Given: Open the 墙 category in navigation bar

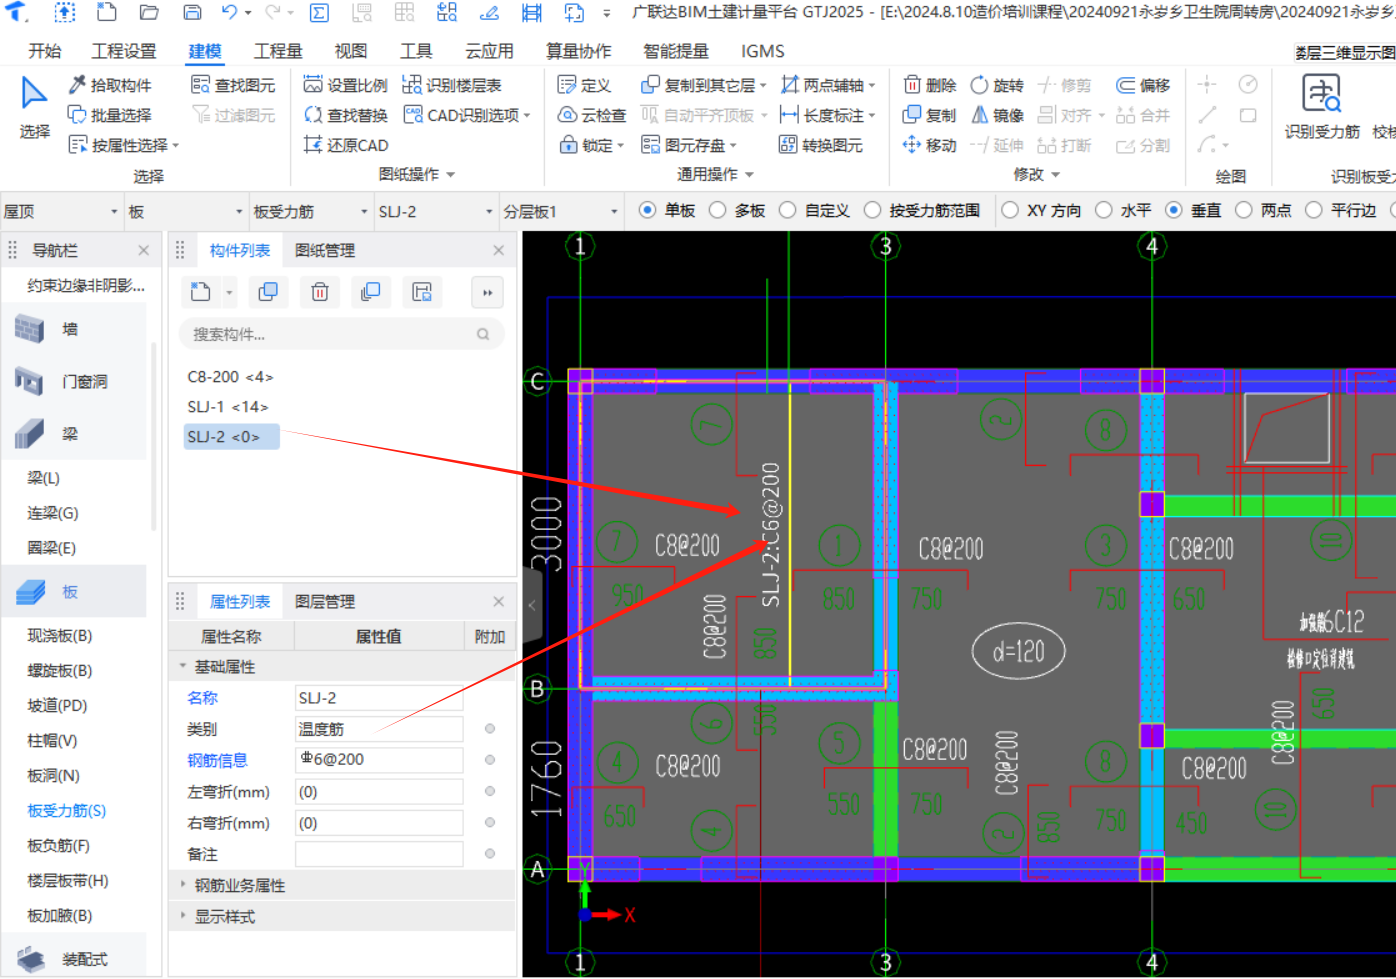Looking at the screenshot, I should point(74,329).
